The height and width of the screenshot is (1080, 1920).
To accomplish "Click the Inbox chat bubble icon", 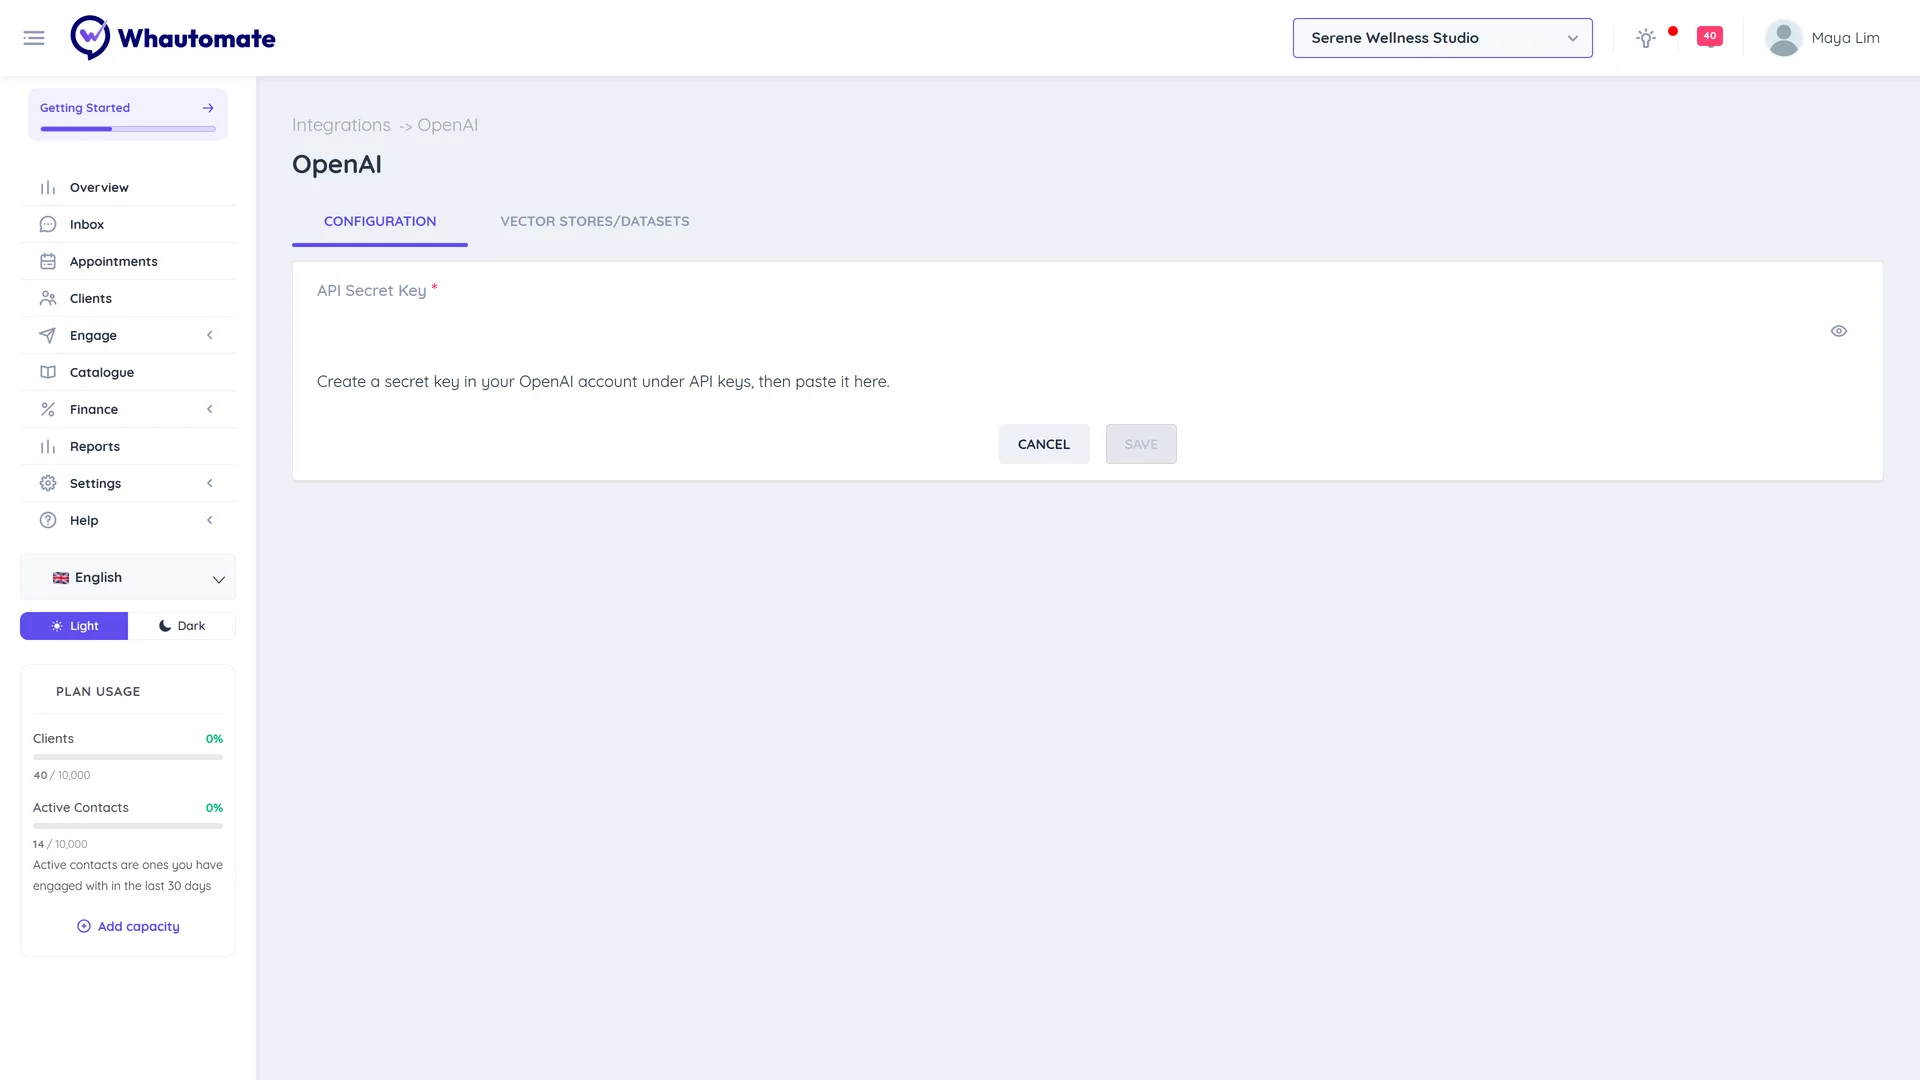I will coord(48,224).
